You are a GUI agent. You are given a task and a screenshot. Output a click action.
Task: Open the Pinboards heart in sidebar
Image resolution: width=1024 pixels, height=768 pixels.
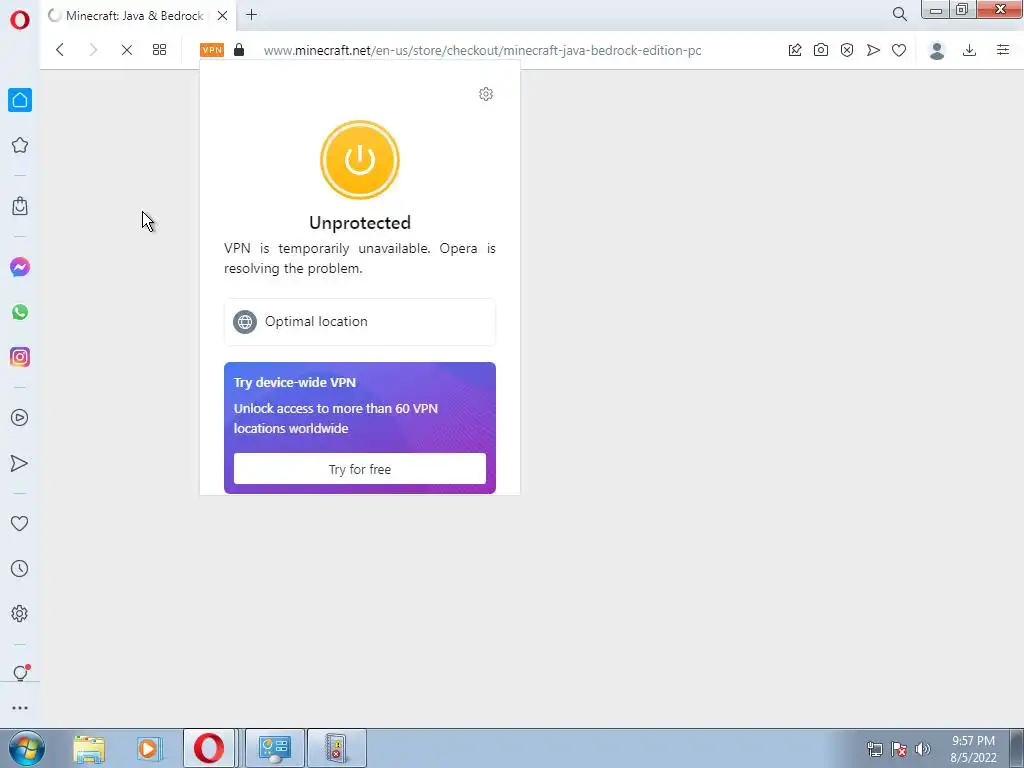click(20, 524)
